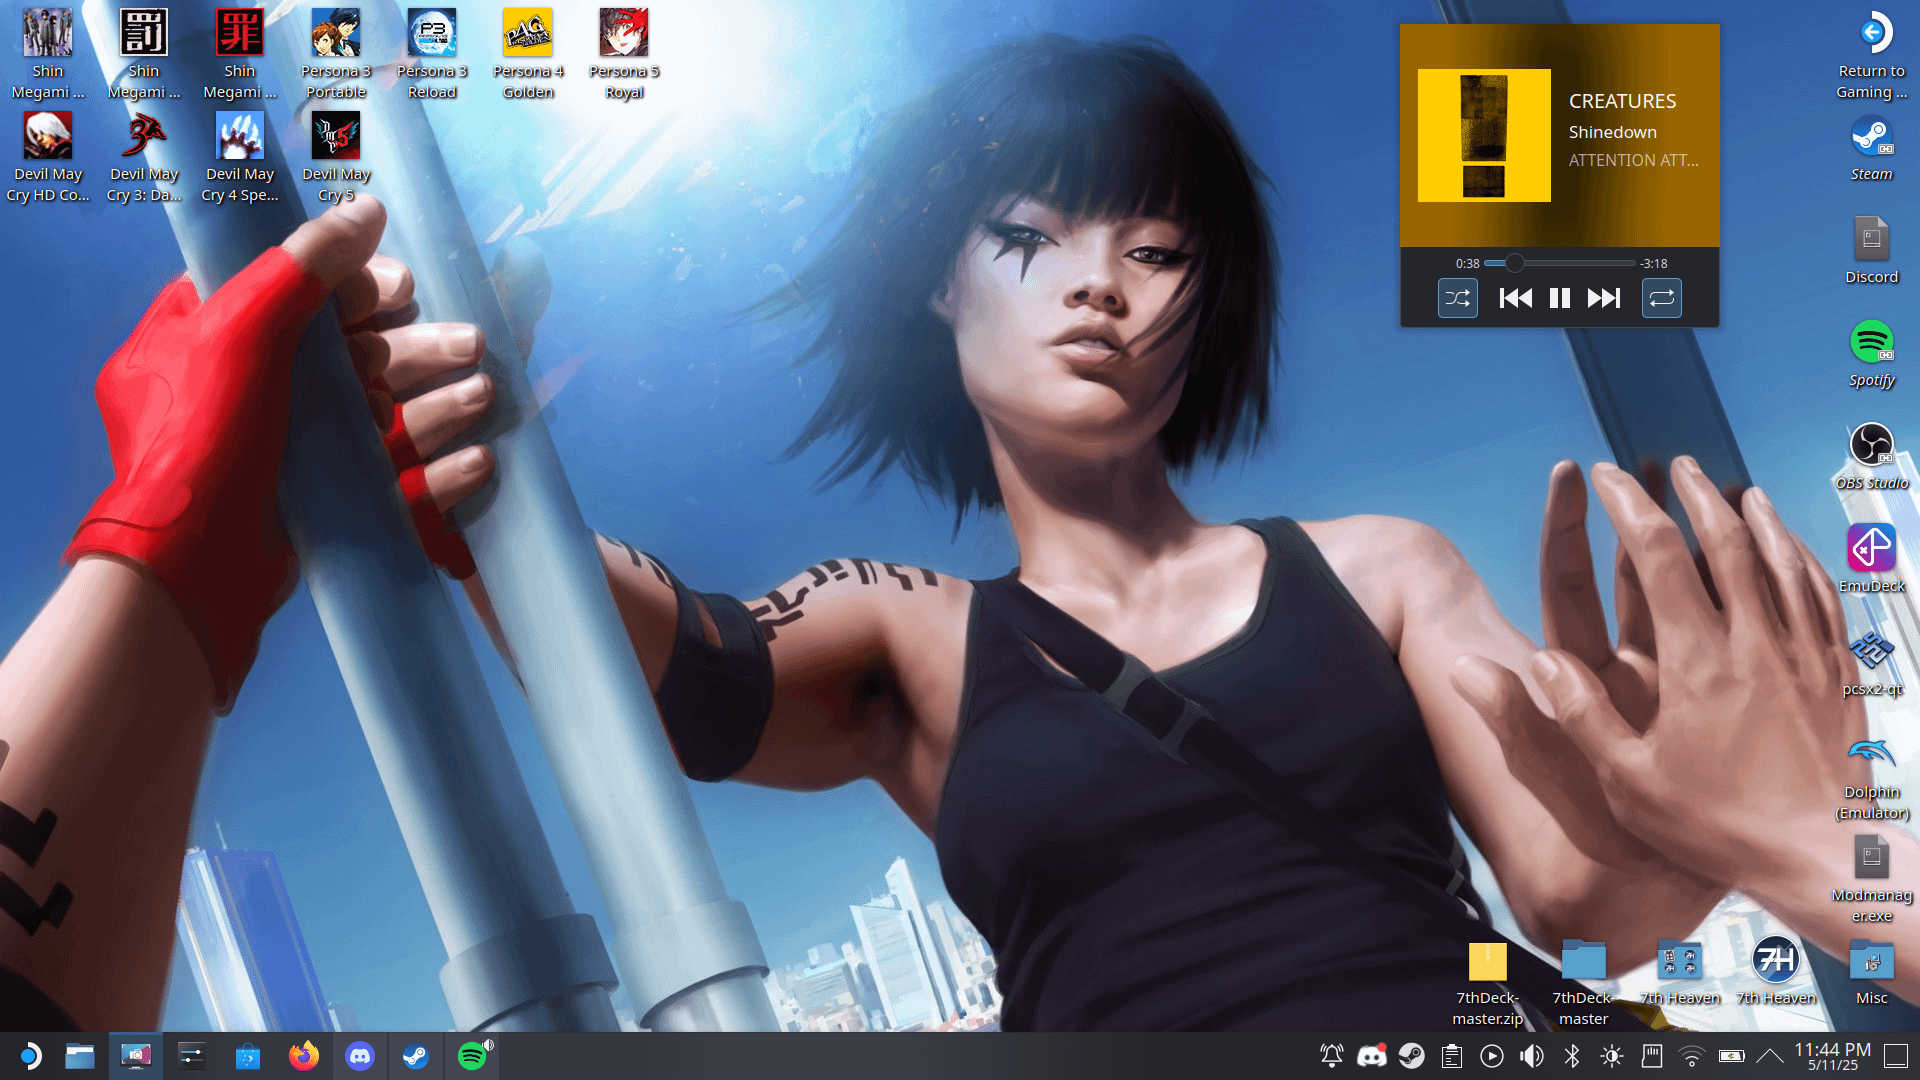Select the Devil May Cry HD Collection icon

(48, 157)
